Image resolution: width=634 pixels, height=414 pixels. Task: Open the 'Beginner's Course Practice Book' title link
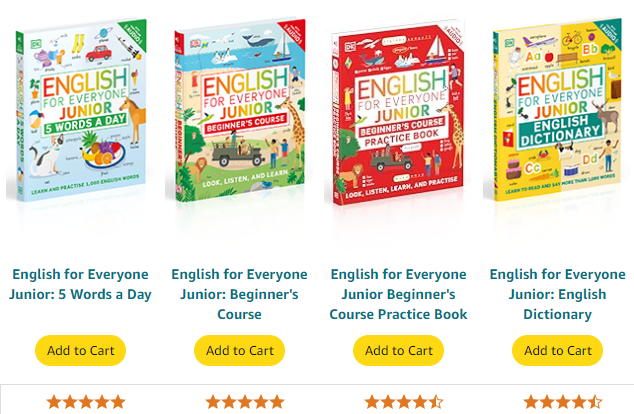(399, 294)
